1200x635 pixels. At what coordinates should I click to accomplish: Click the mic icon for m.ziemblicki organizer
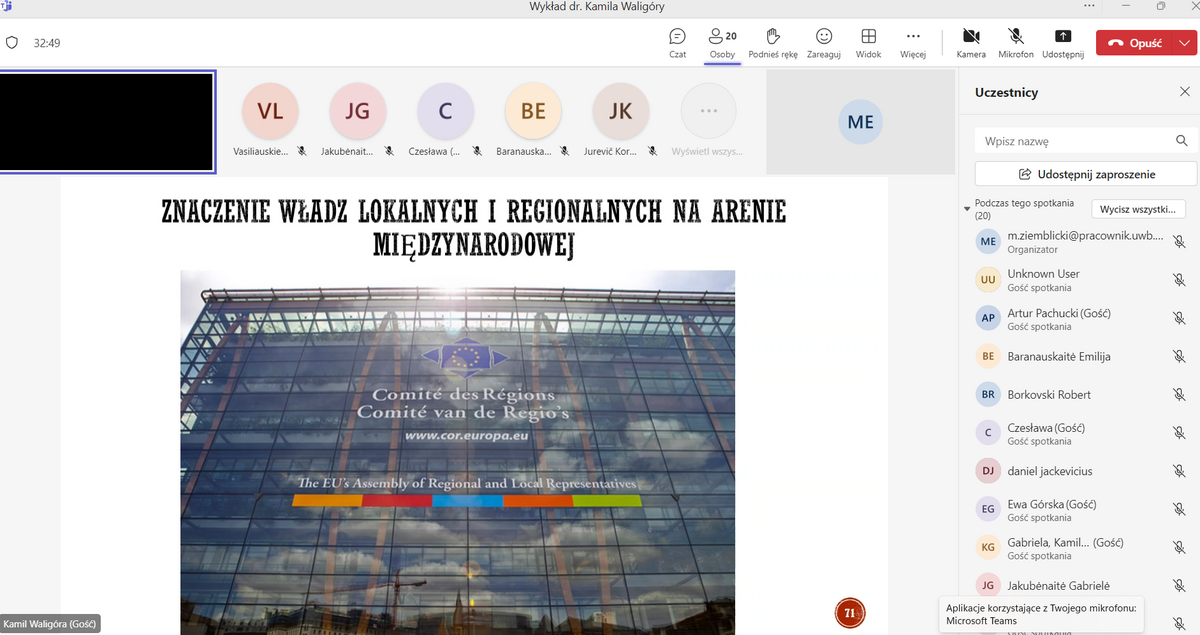(x=1179, y=242)
